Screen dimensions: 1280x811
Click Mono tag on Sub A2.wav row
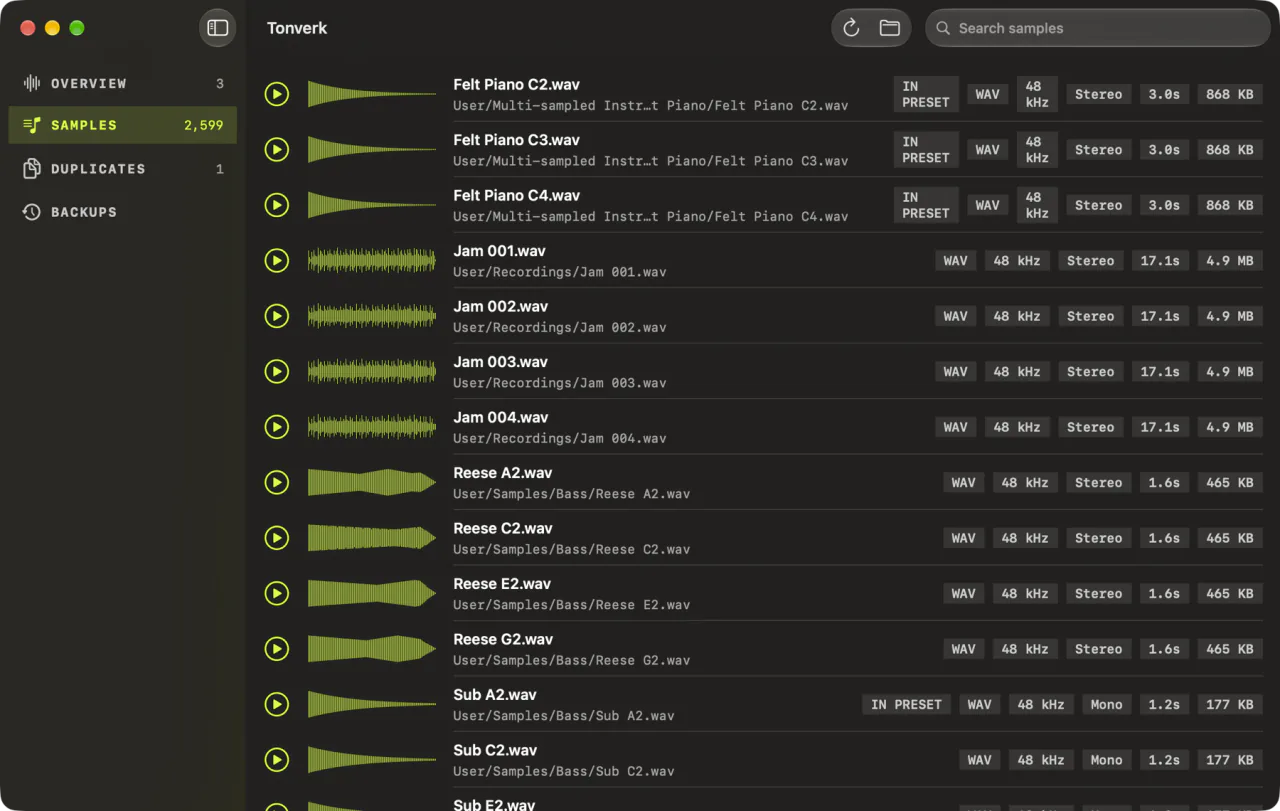coord(1106,705)
